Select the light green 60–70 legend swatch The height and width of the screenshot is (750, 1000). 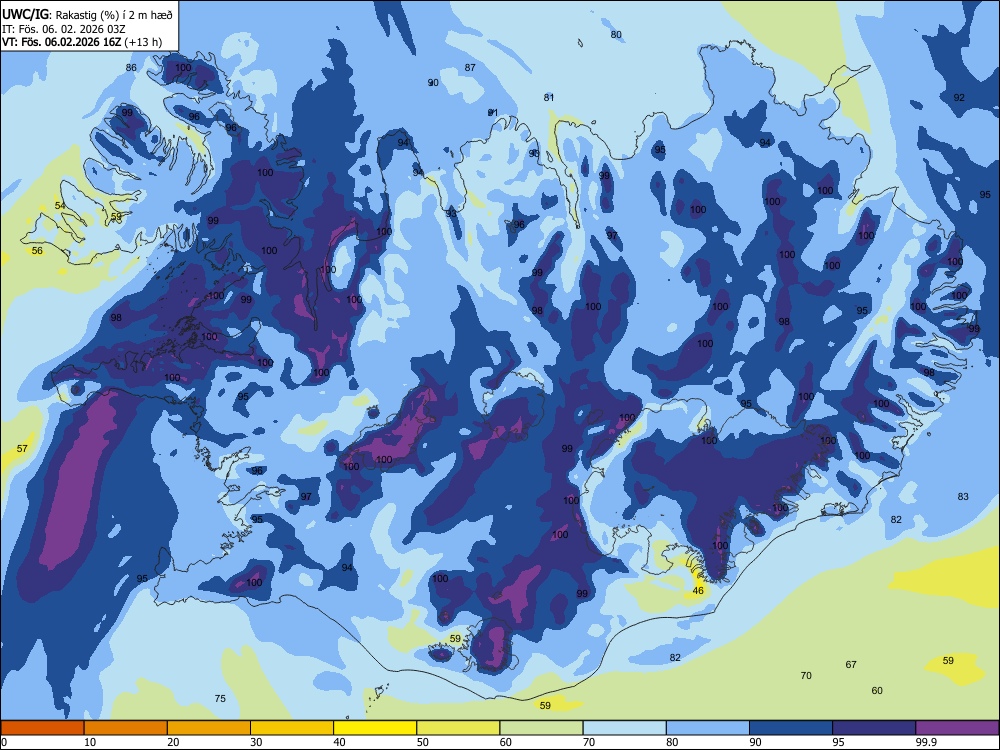[x=541, y=728]
